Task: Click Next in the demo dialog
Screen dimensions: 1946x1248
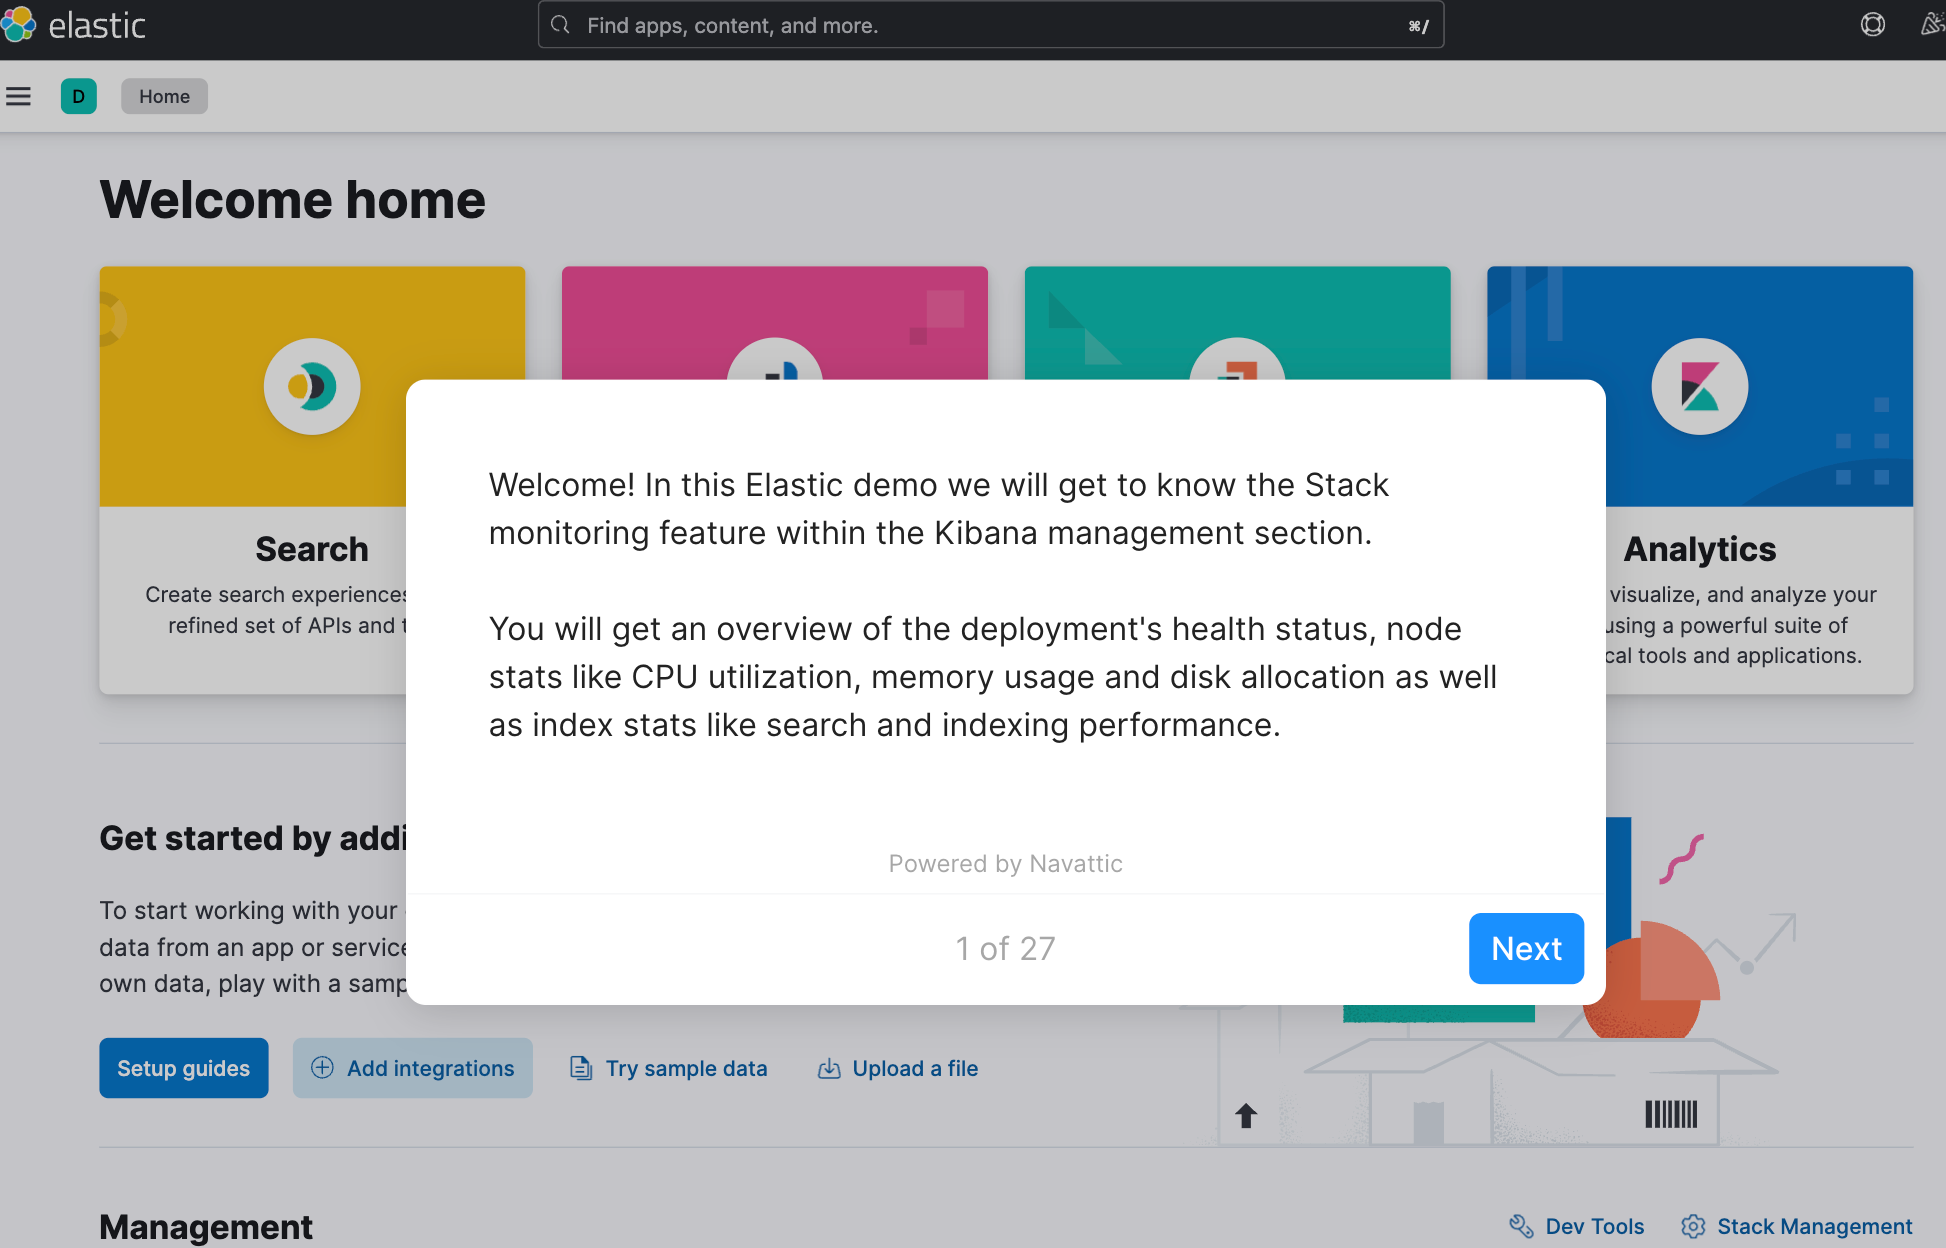Action: click(x=1526, y=948)
